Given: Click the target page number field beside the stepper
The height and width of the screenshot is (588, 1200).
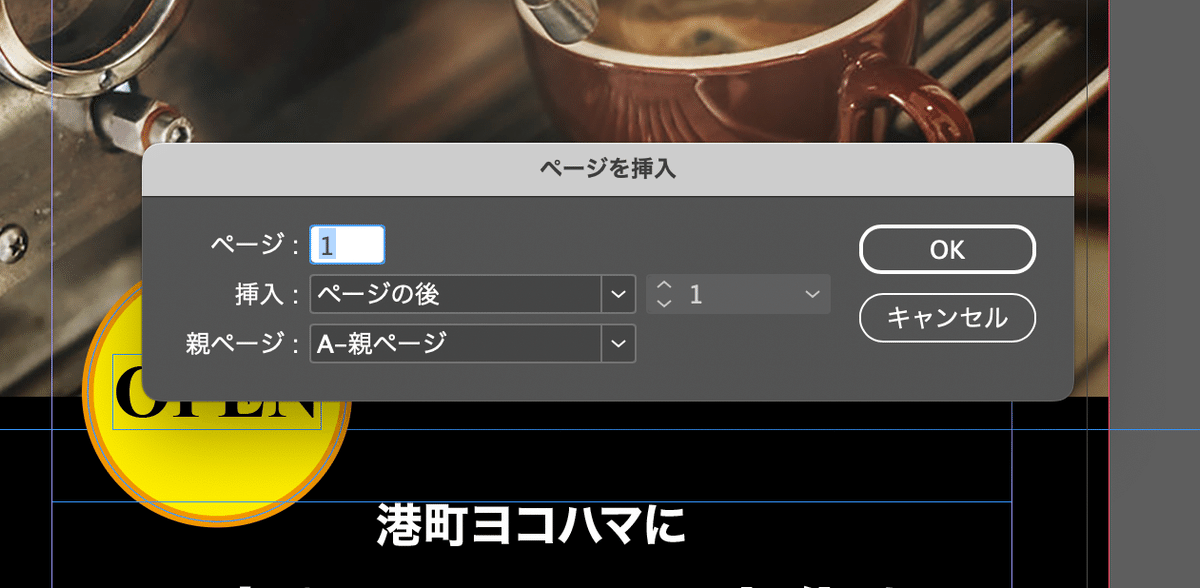Looking at the screenshot, I should tap(738, 294).
